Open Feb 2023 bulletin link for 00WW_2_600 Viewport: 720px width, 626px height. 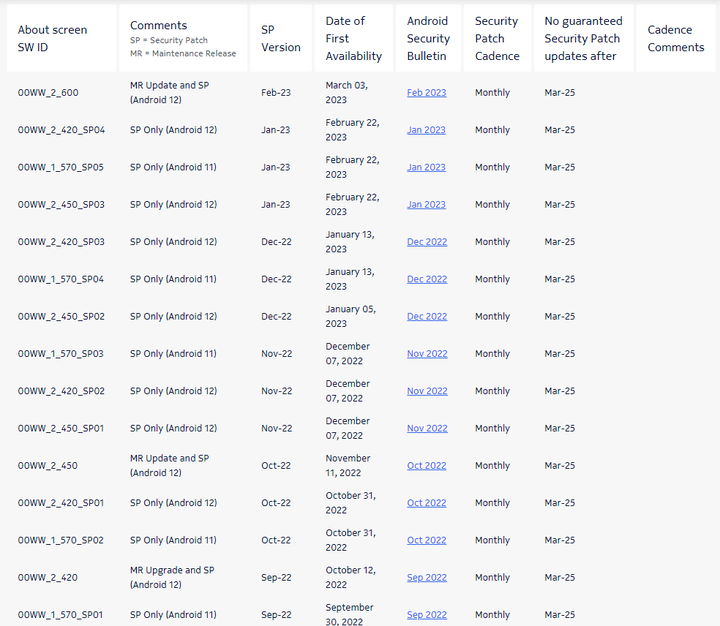click(x=426, y=93)
